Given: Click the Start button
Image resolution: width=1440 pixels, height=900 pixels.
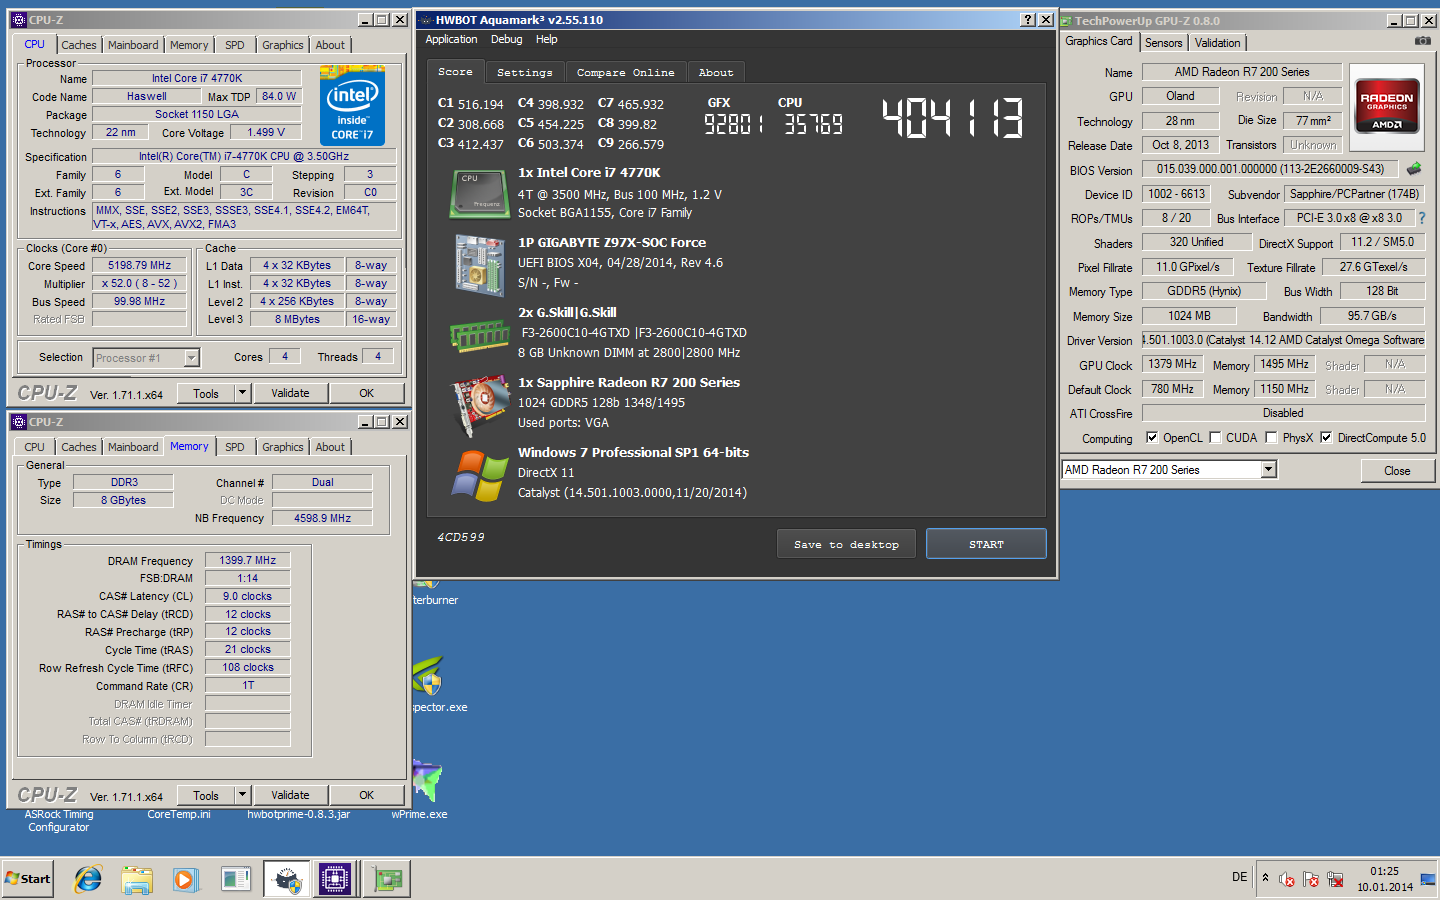Looking at the screenshot, I should [28, 879].
